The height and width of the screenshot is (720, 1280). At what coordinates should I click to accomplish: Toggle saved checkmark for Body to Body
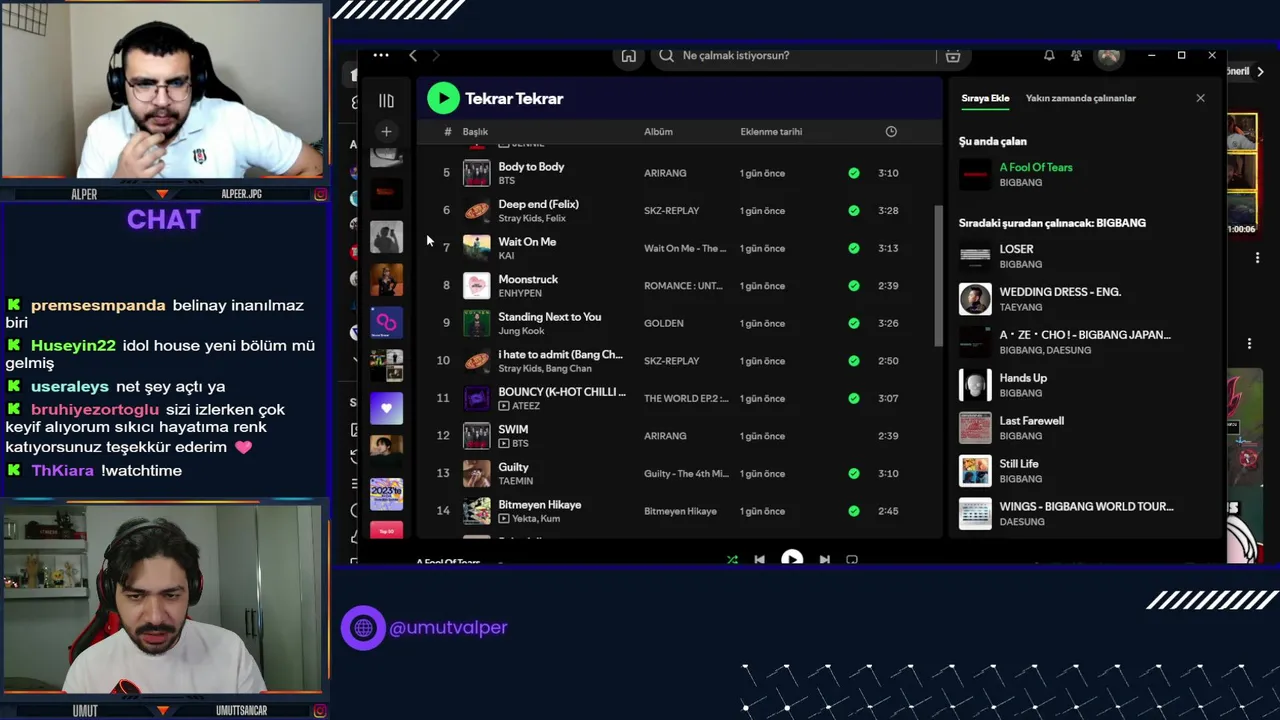tap(853, 173)
